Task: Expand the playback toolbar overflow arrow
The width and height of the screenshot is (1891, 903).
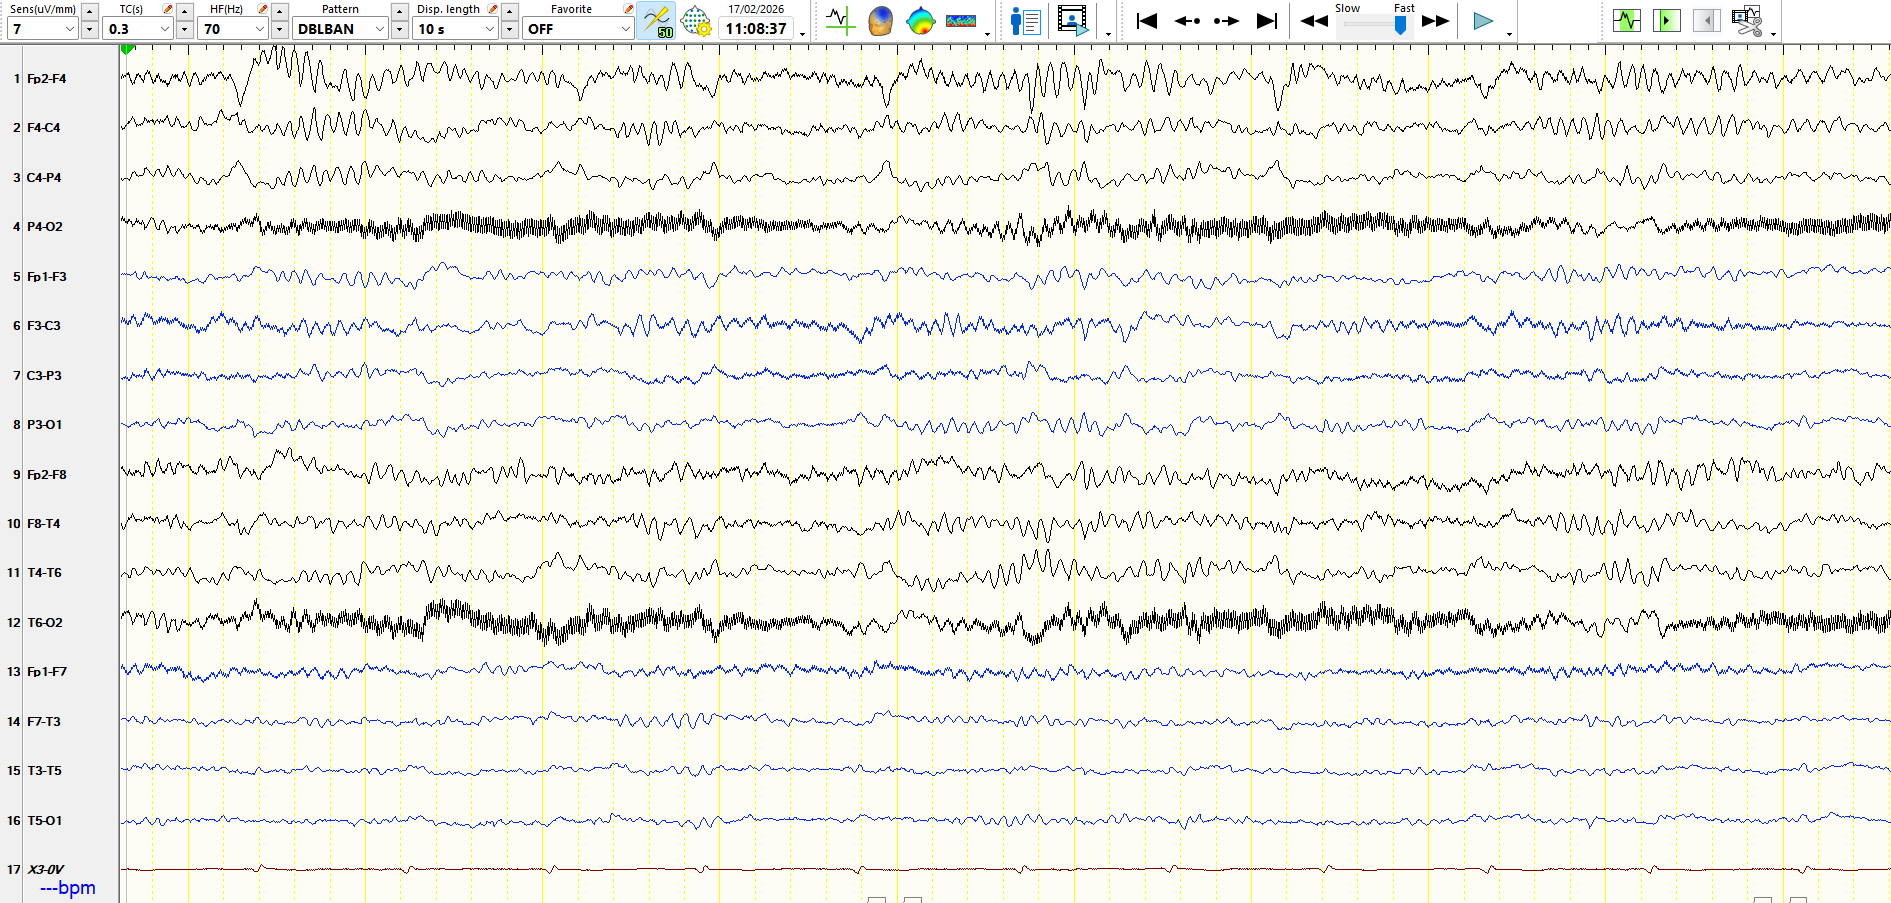Action: point(1509,34)
